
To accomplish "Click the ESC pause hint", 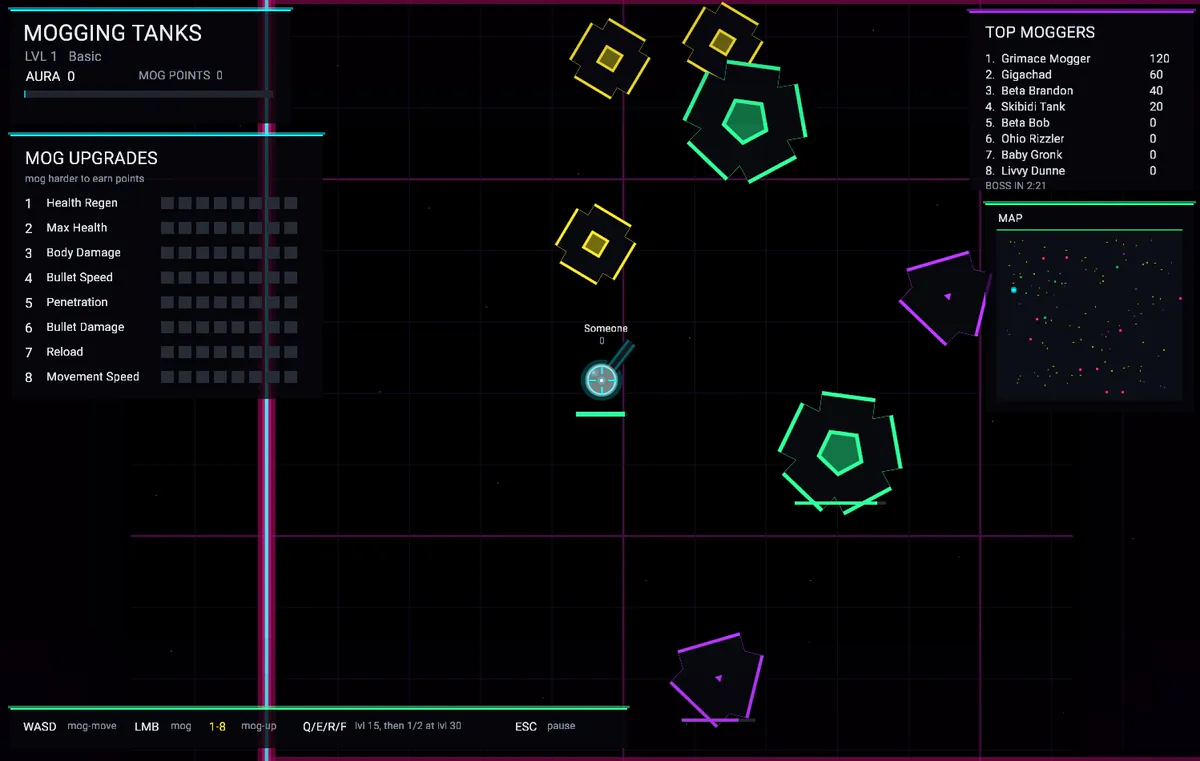I will [x=545, y=726].
